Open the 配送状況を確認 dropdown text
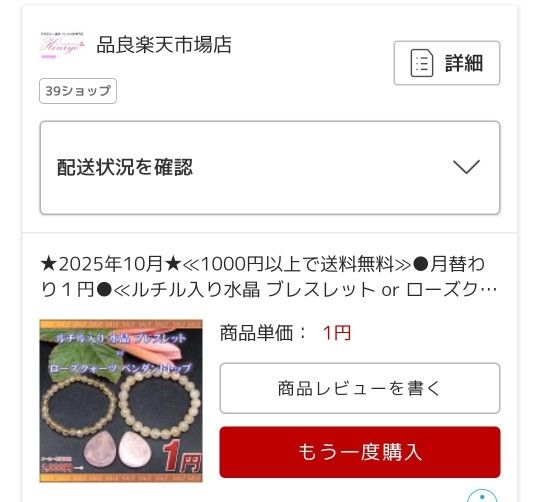540x502 pixels. 125,167
